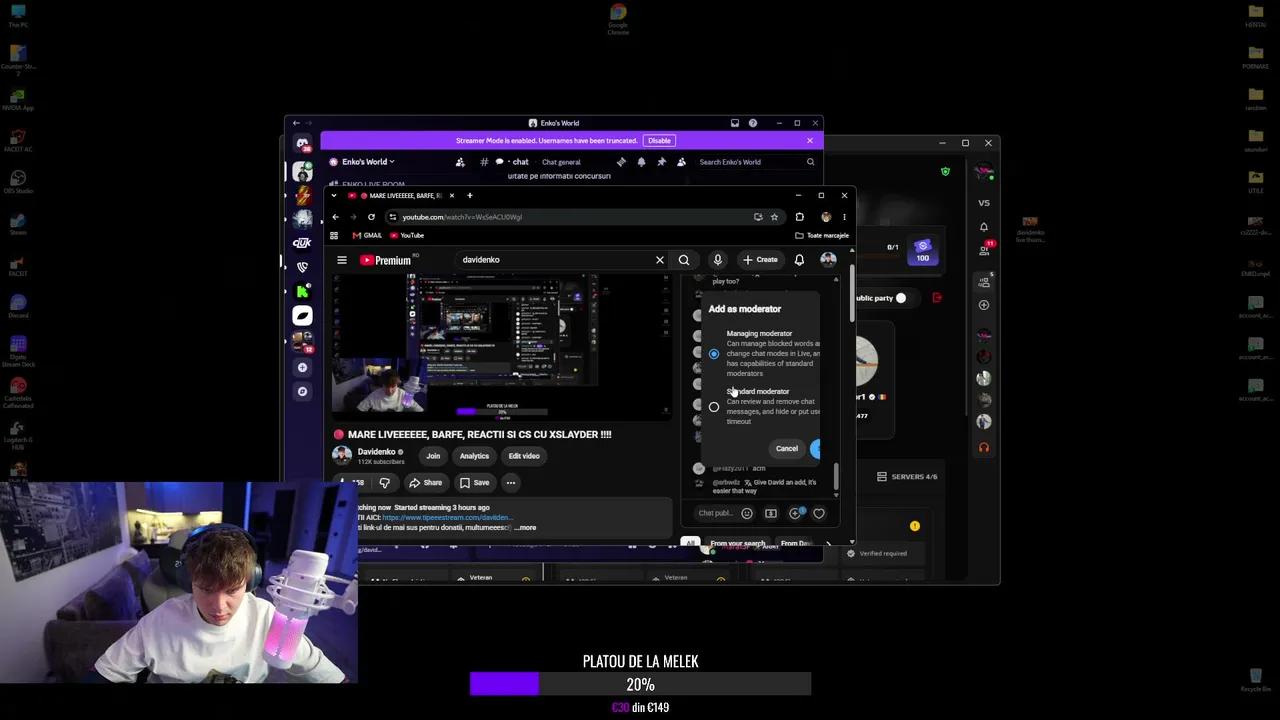Open Discord direct messages home icon
The width and height of the screenshot is (1280, 720).
coord(302,143)
